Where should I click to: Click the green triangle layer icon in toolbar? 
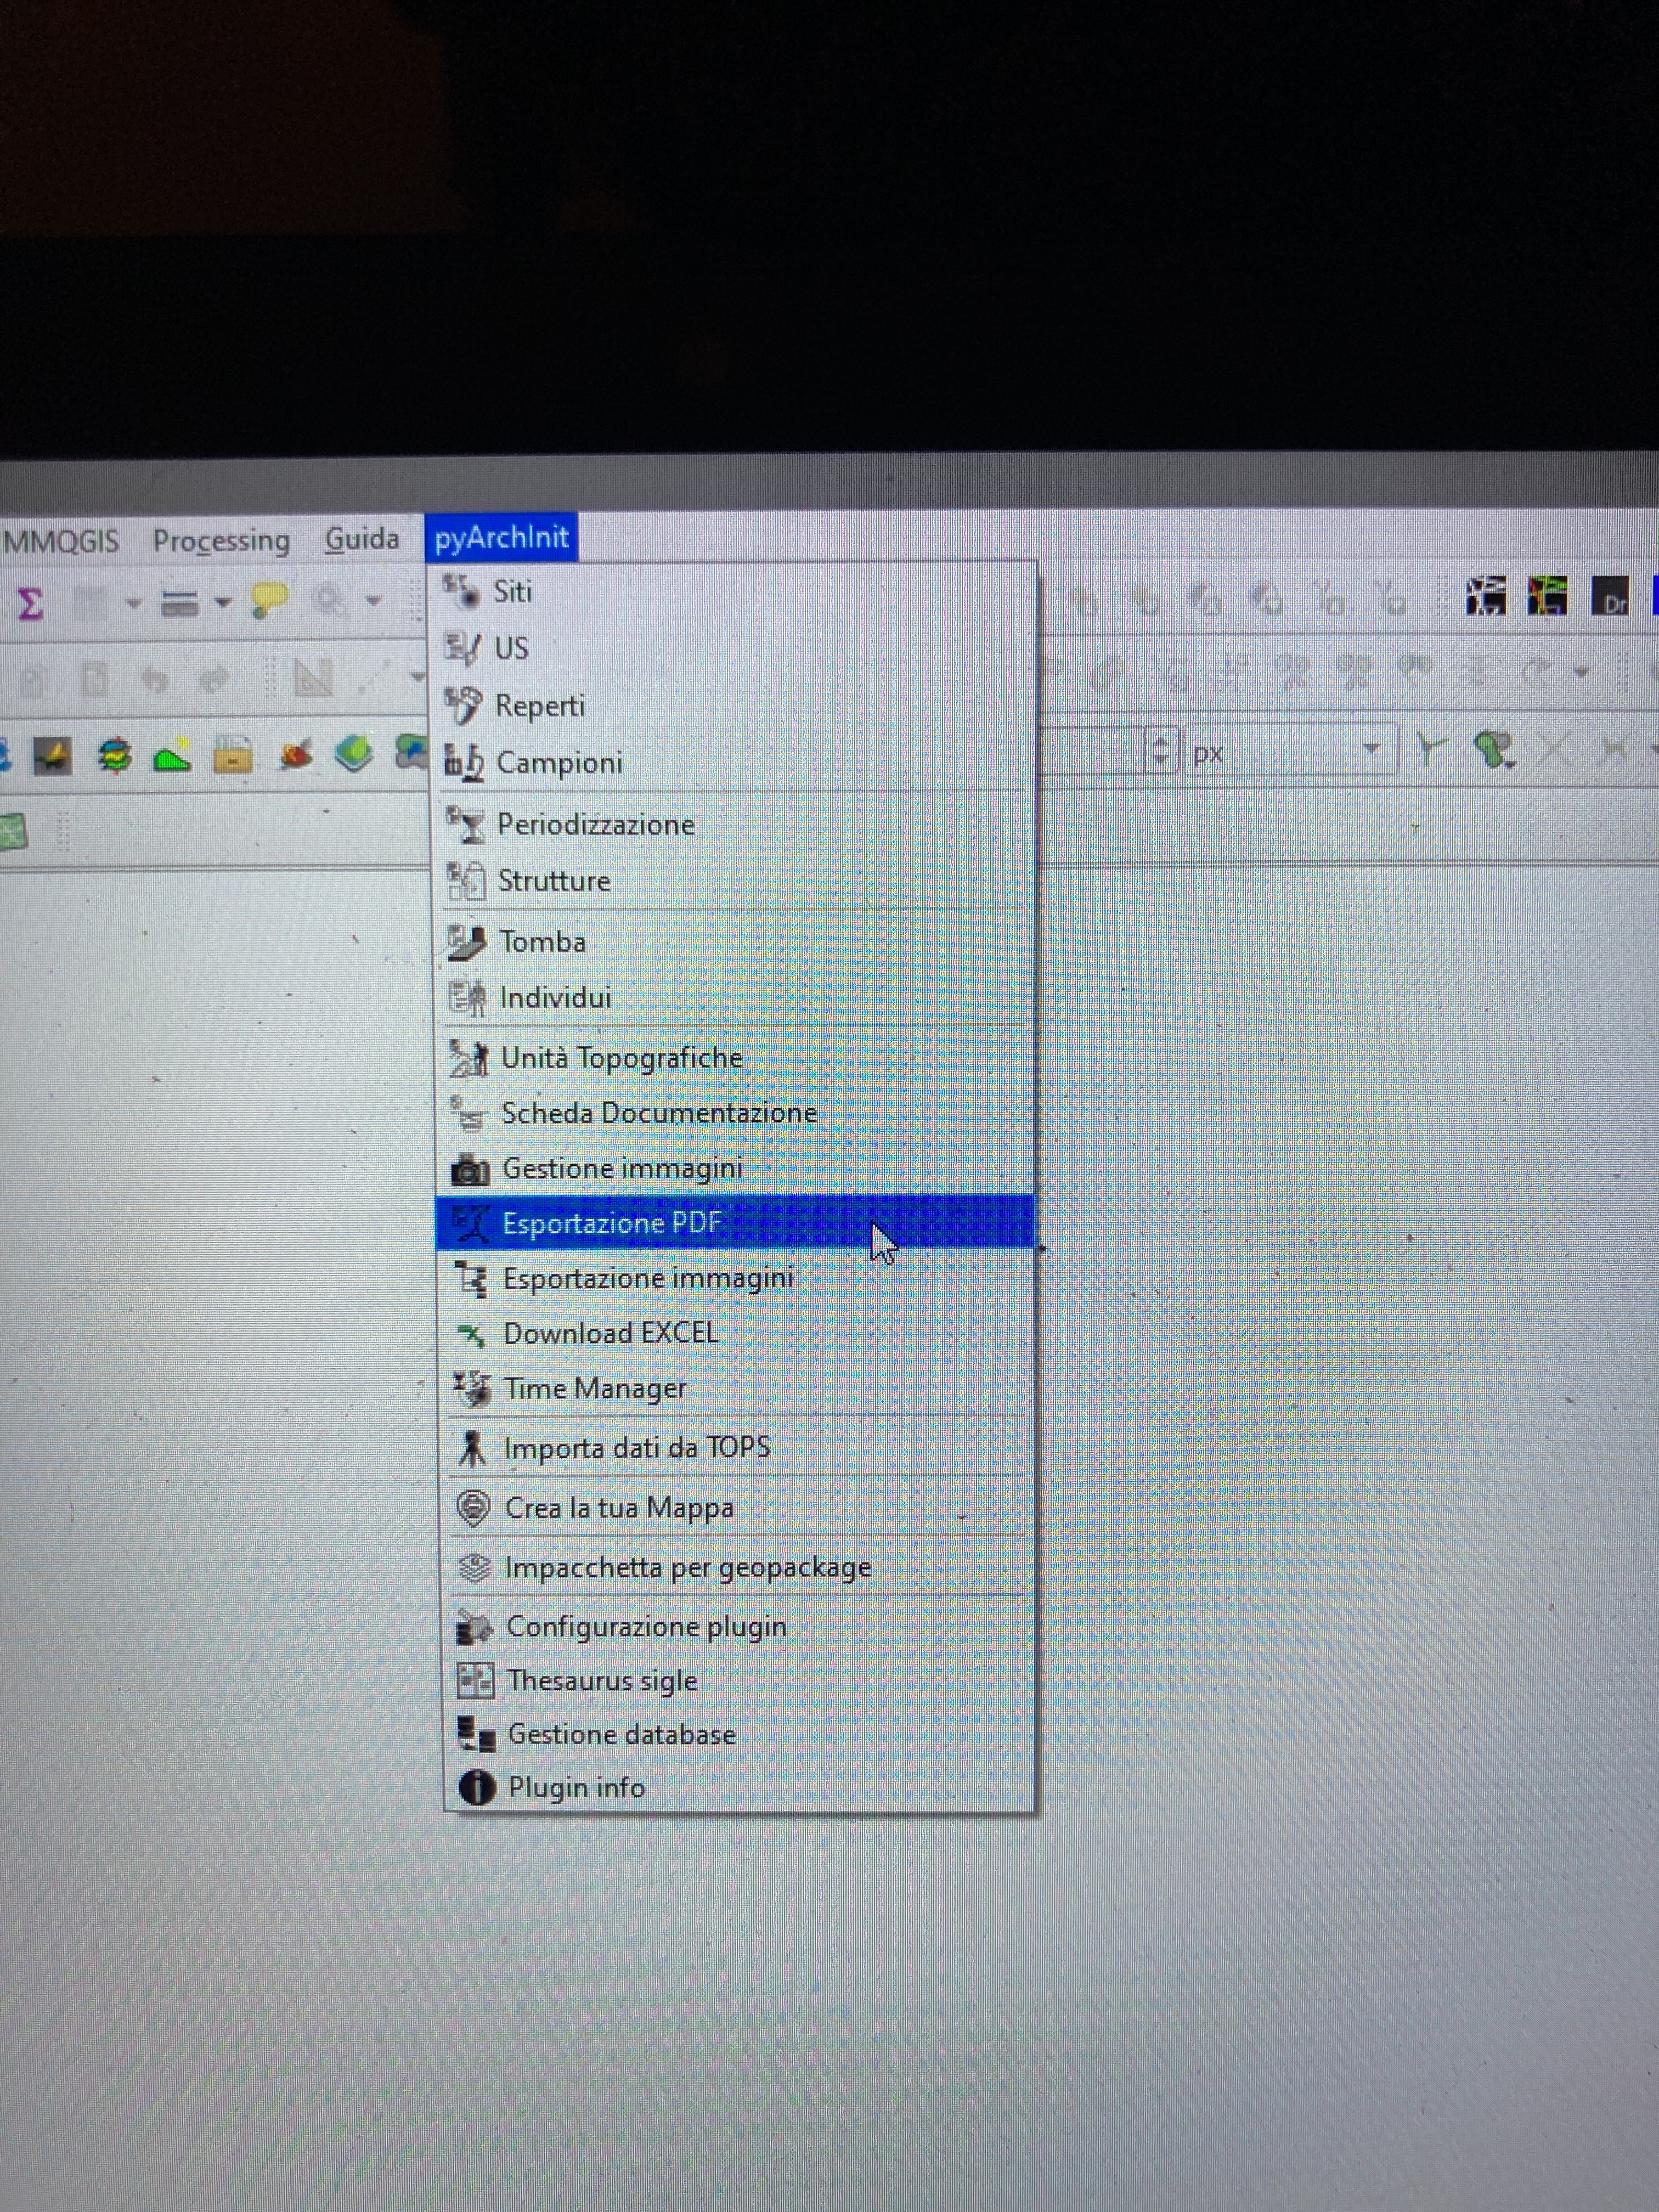point(172,756)
